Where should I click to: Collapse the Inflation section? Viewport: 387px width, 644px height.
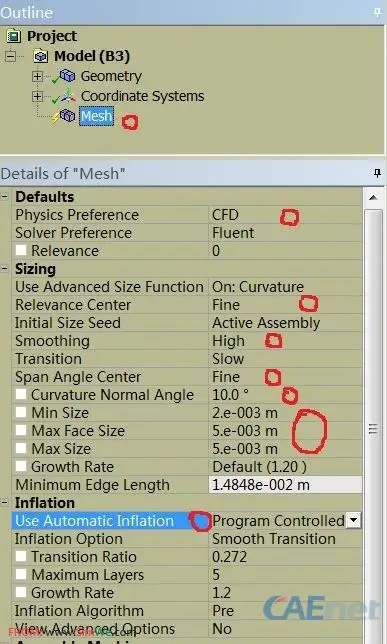(x=5, y=503)
